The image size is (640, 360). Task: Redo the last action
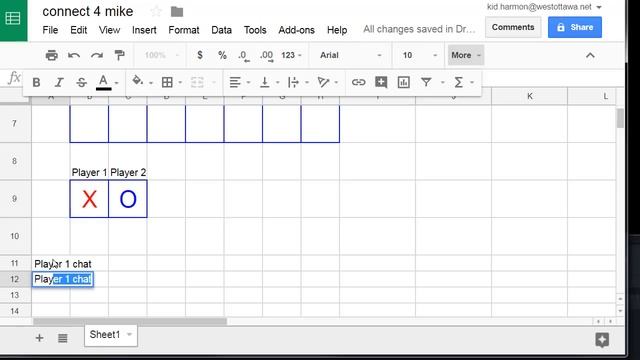tap(97, 55)
